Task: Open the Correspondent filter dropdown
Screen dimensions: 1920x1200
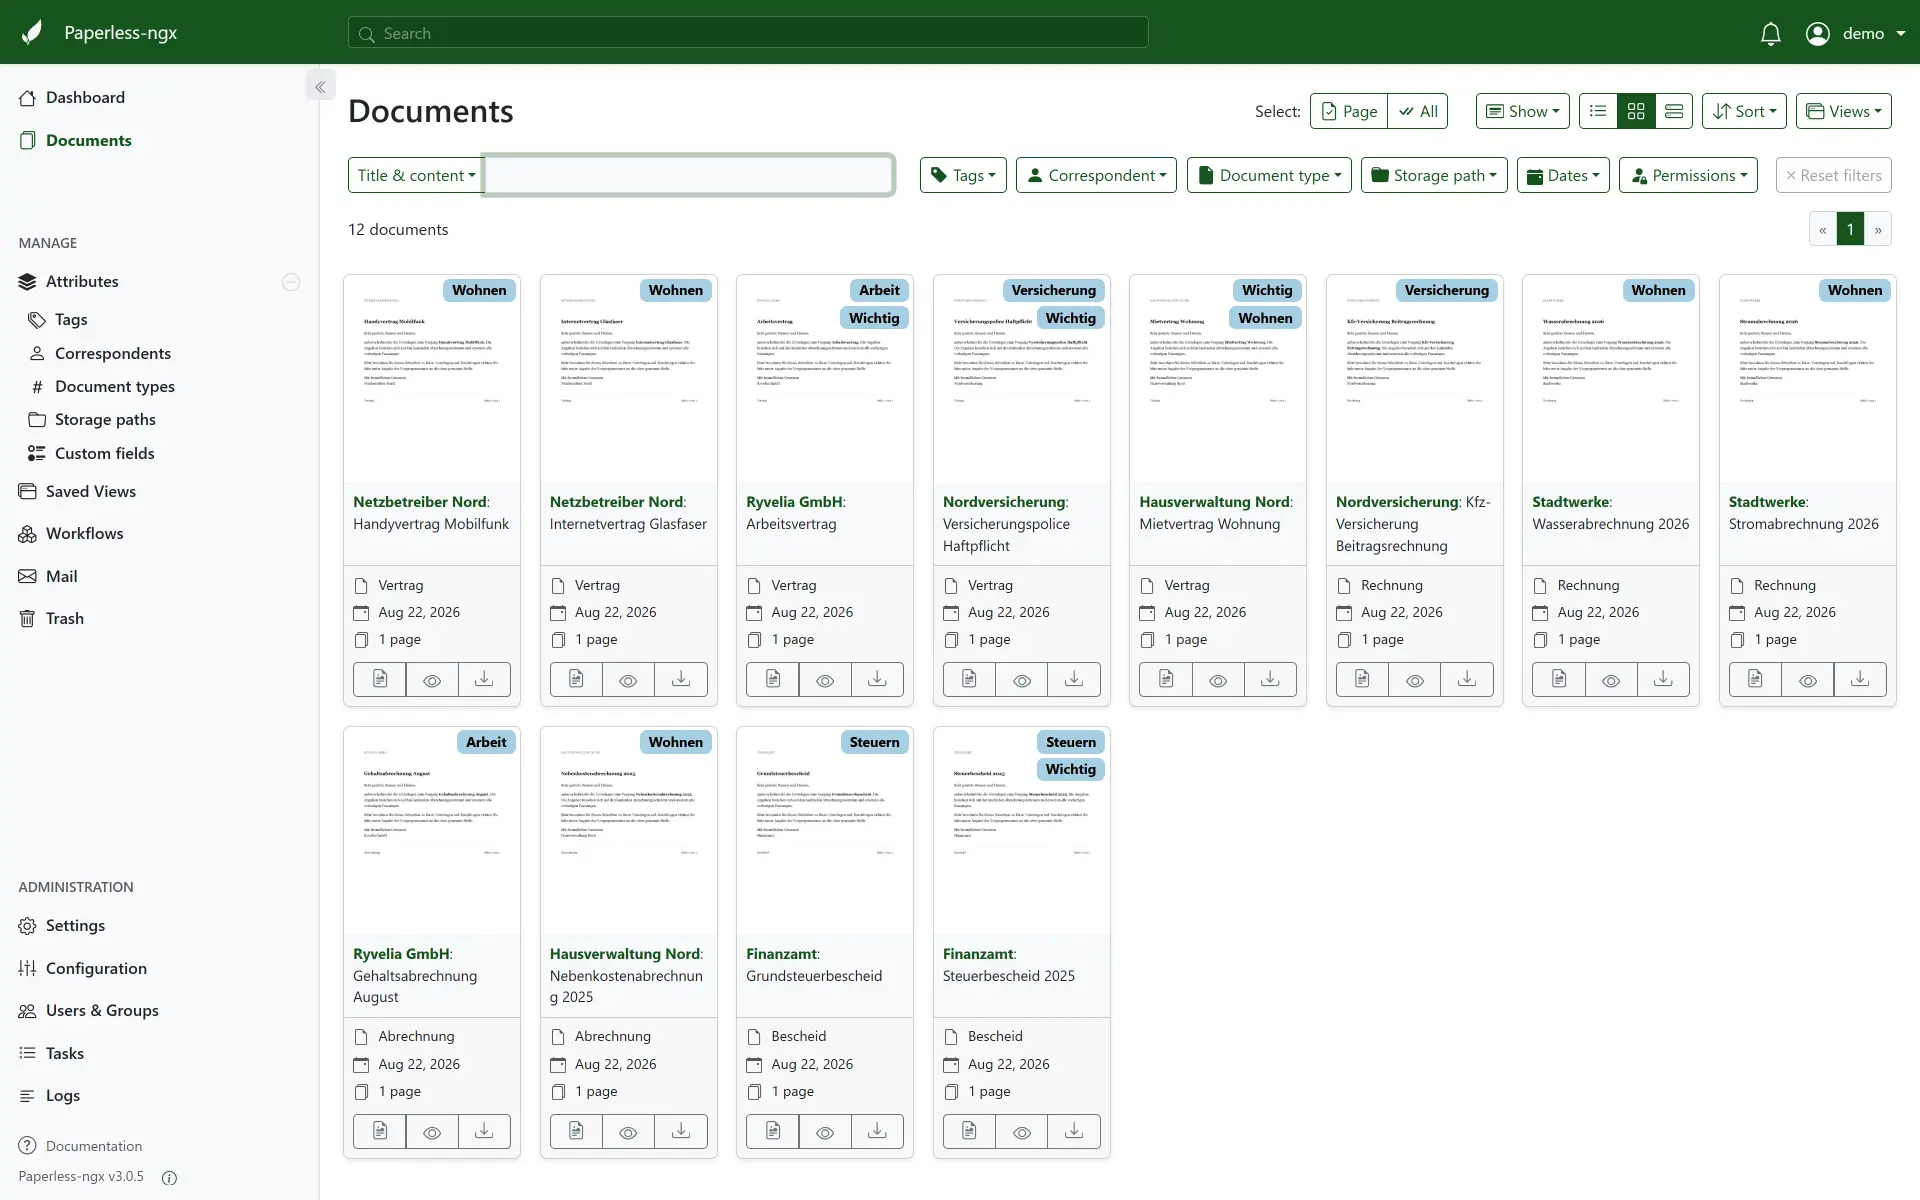Action: (1096, 175)
